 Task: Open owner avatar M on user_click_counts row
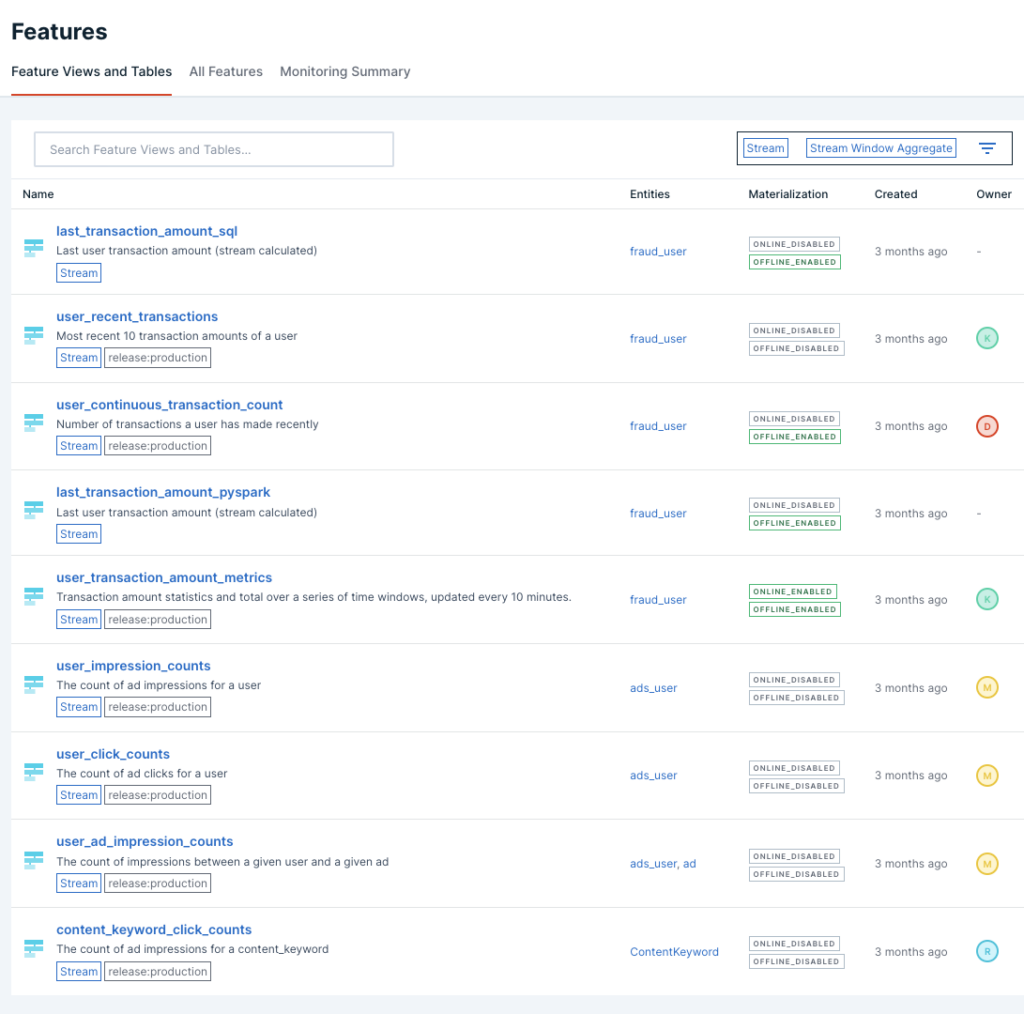986,775
